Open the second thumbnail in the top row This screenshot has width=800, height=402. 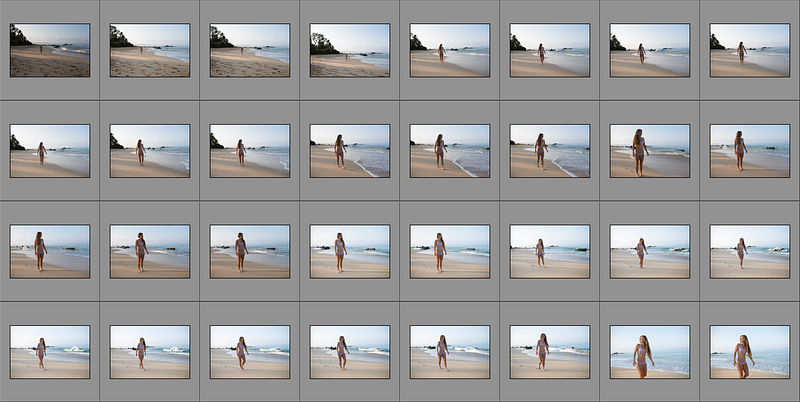click(150, 50)
